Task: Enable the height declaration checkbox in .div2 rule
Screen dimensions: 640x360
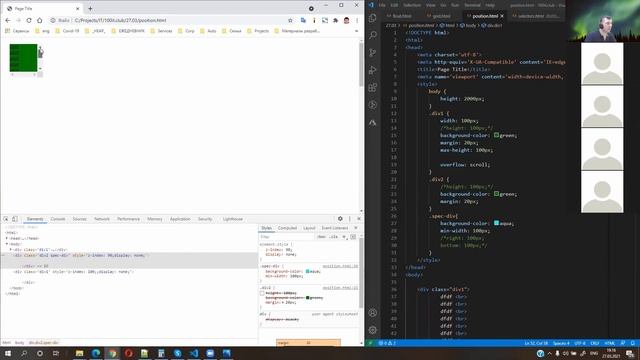Action: tap(262, 293)
